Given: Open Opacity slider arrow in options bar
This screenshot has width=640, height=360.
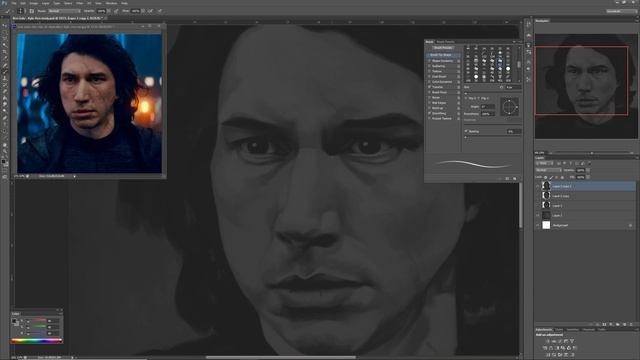Looking at the screenshot, I should (109, 11).
